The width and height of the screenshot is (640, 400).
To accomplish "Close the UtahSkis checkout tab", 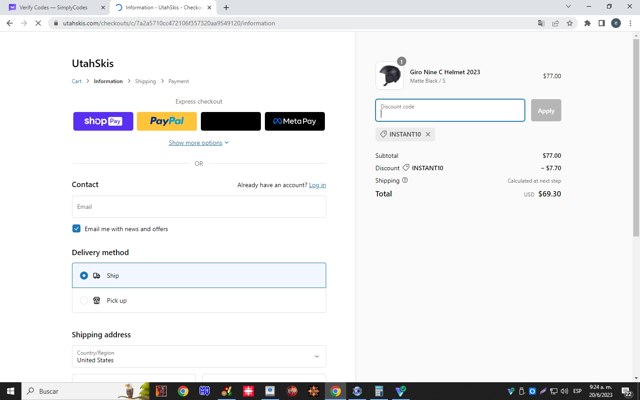I will tap(209, 7).
